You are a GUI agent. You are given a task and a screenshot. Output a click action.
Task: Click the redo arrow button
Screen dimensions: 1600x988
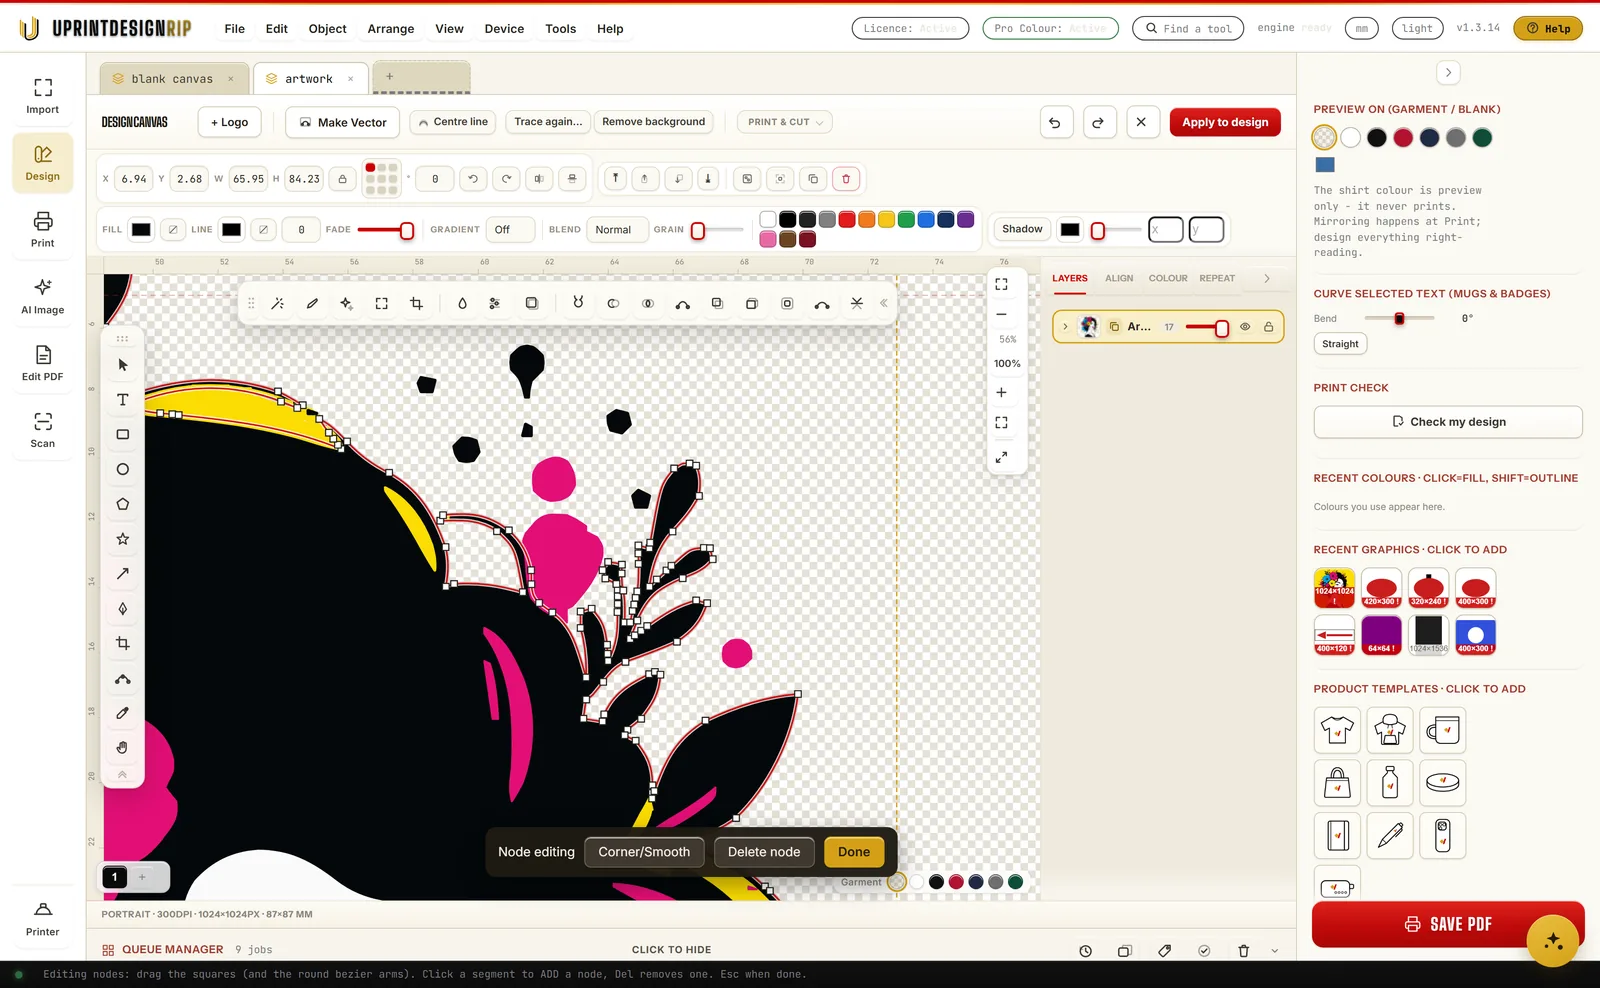click(1098, 122)
